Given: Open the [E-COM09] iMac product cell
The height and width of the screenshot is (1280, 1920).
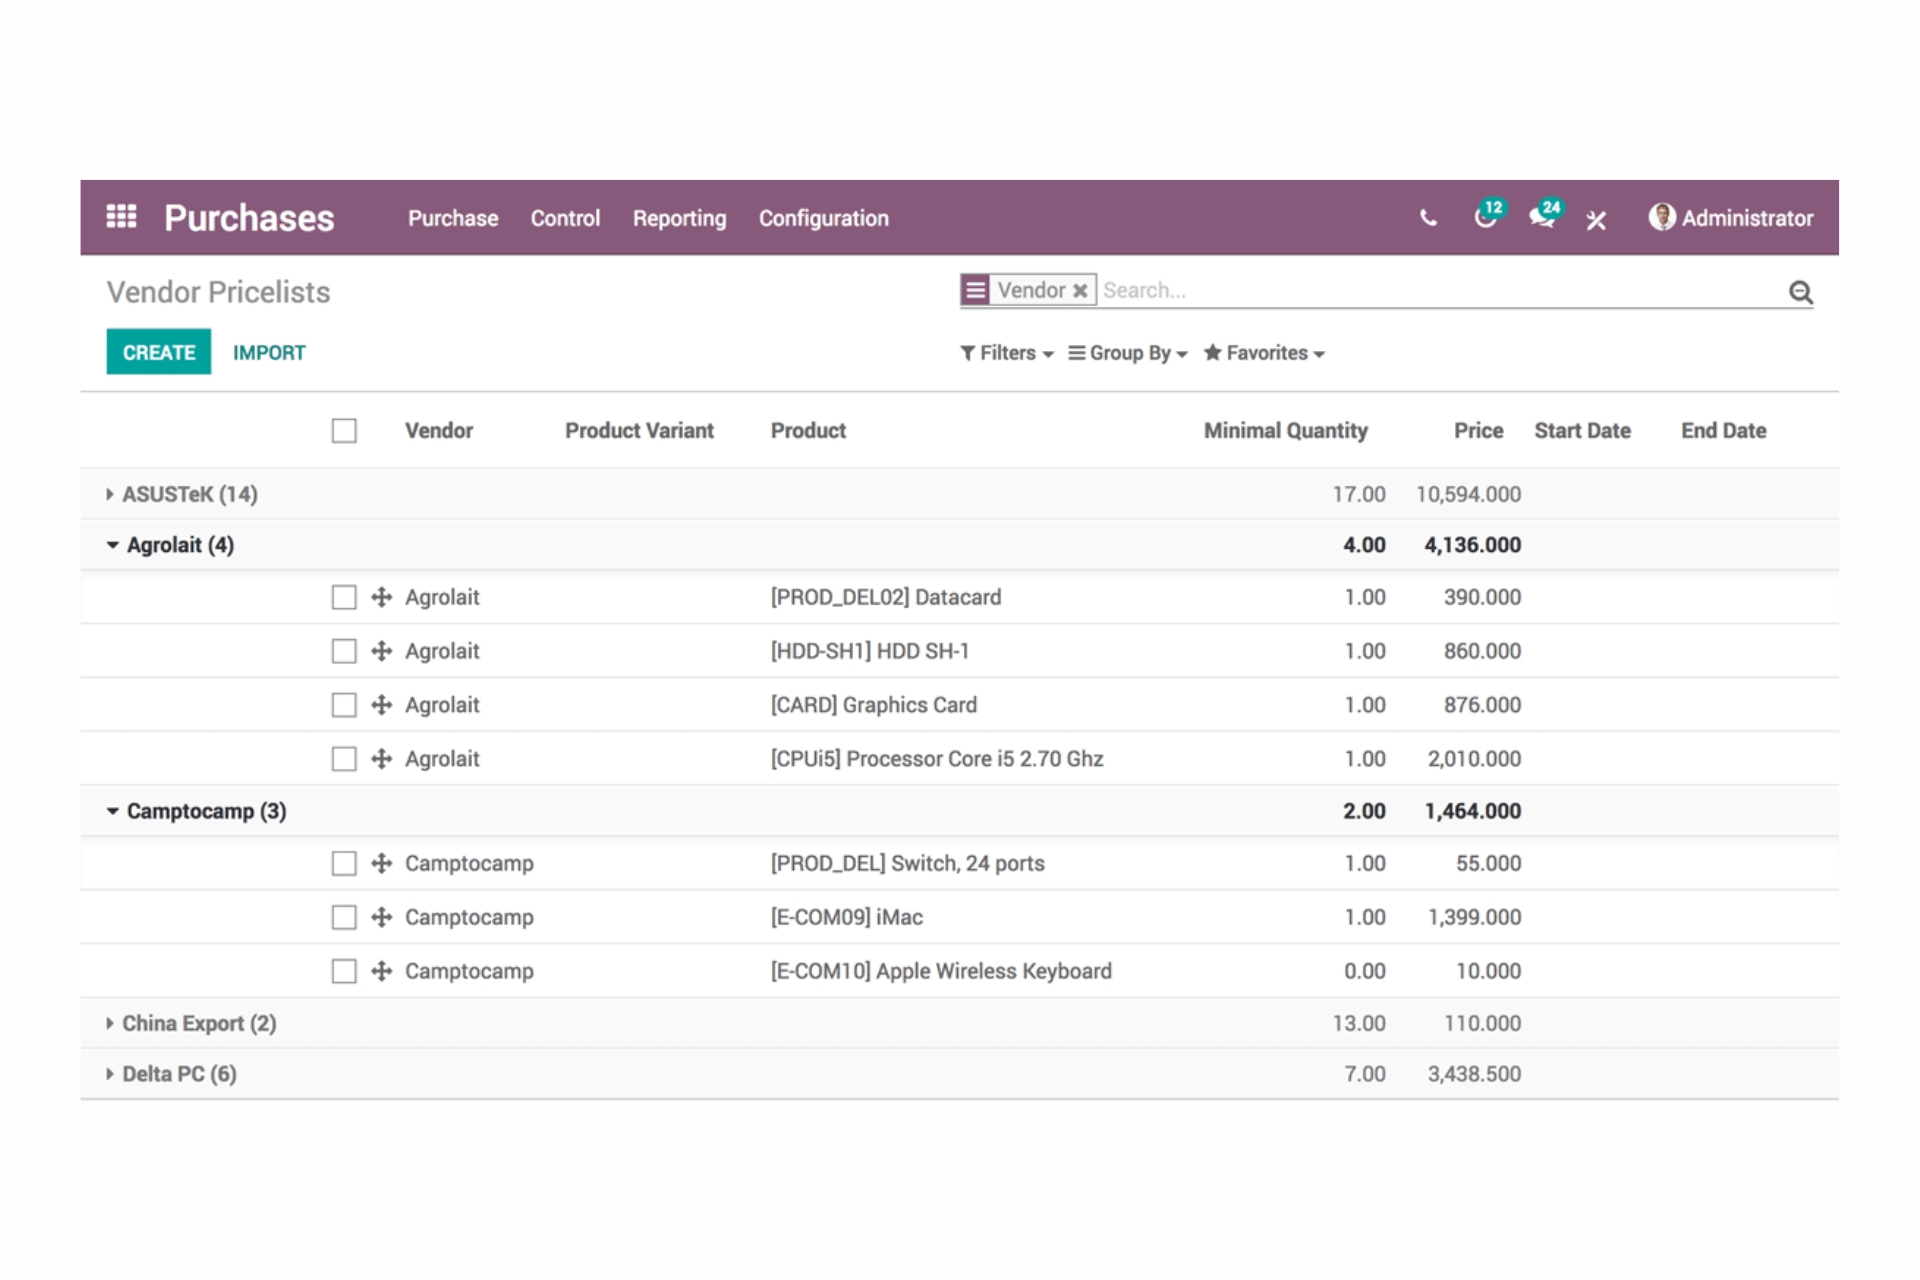Looking at the screenshot, I should [846, 917].
